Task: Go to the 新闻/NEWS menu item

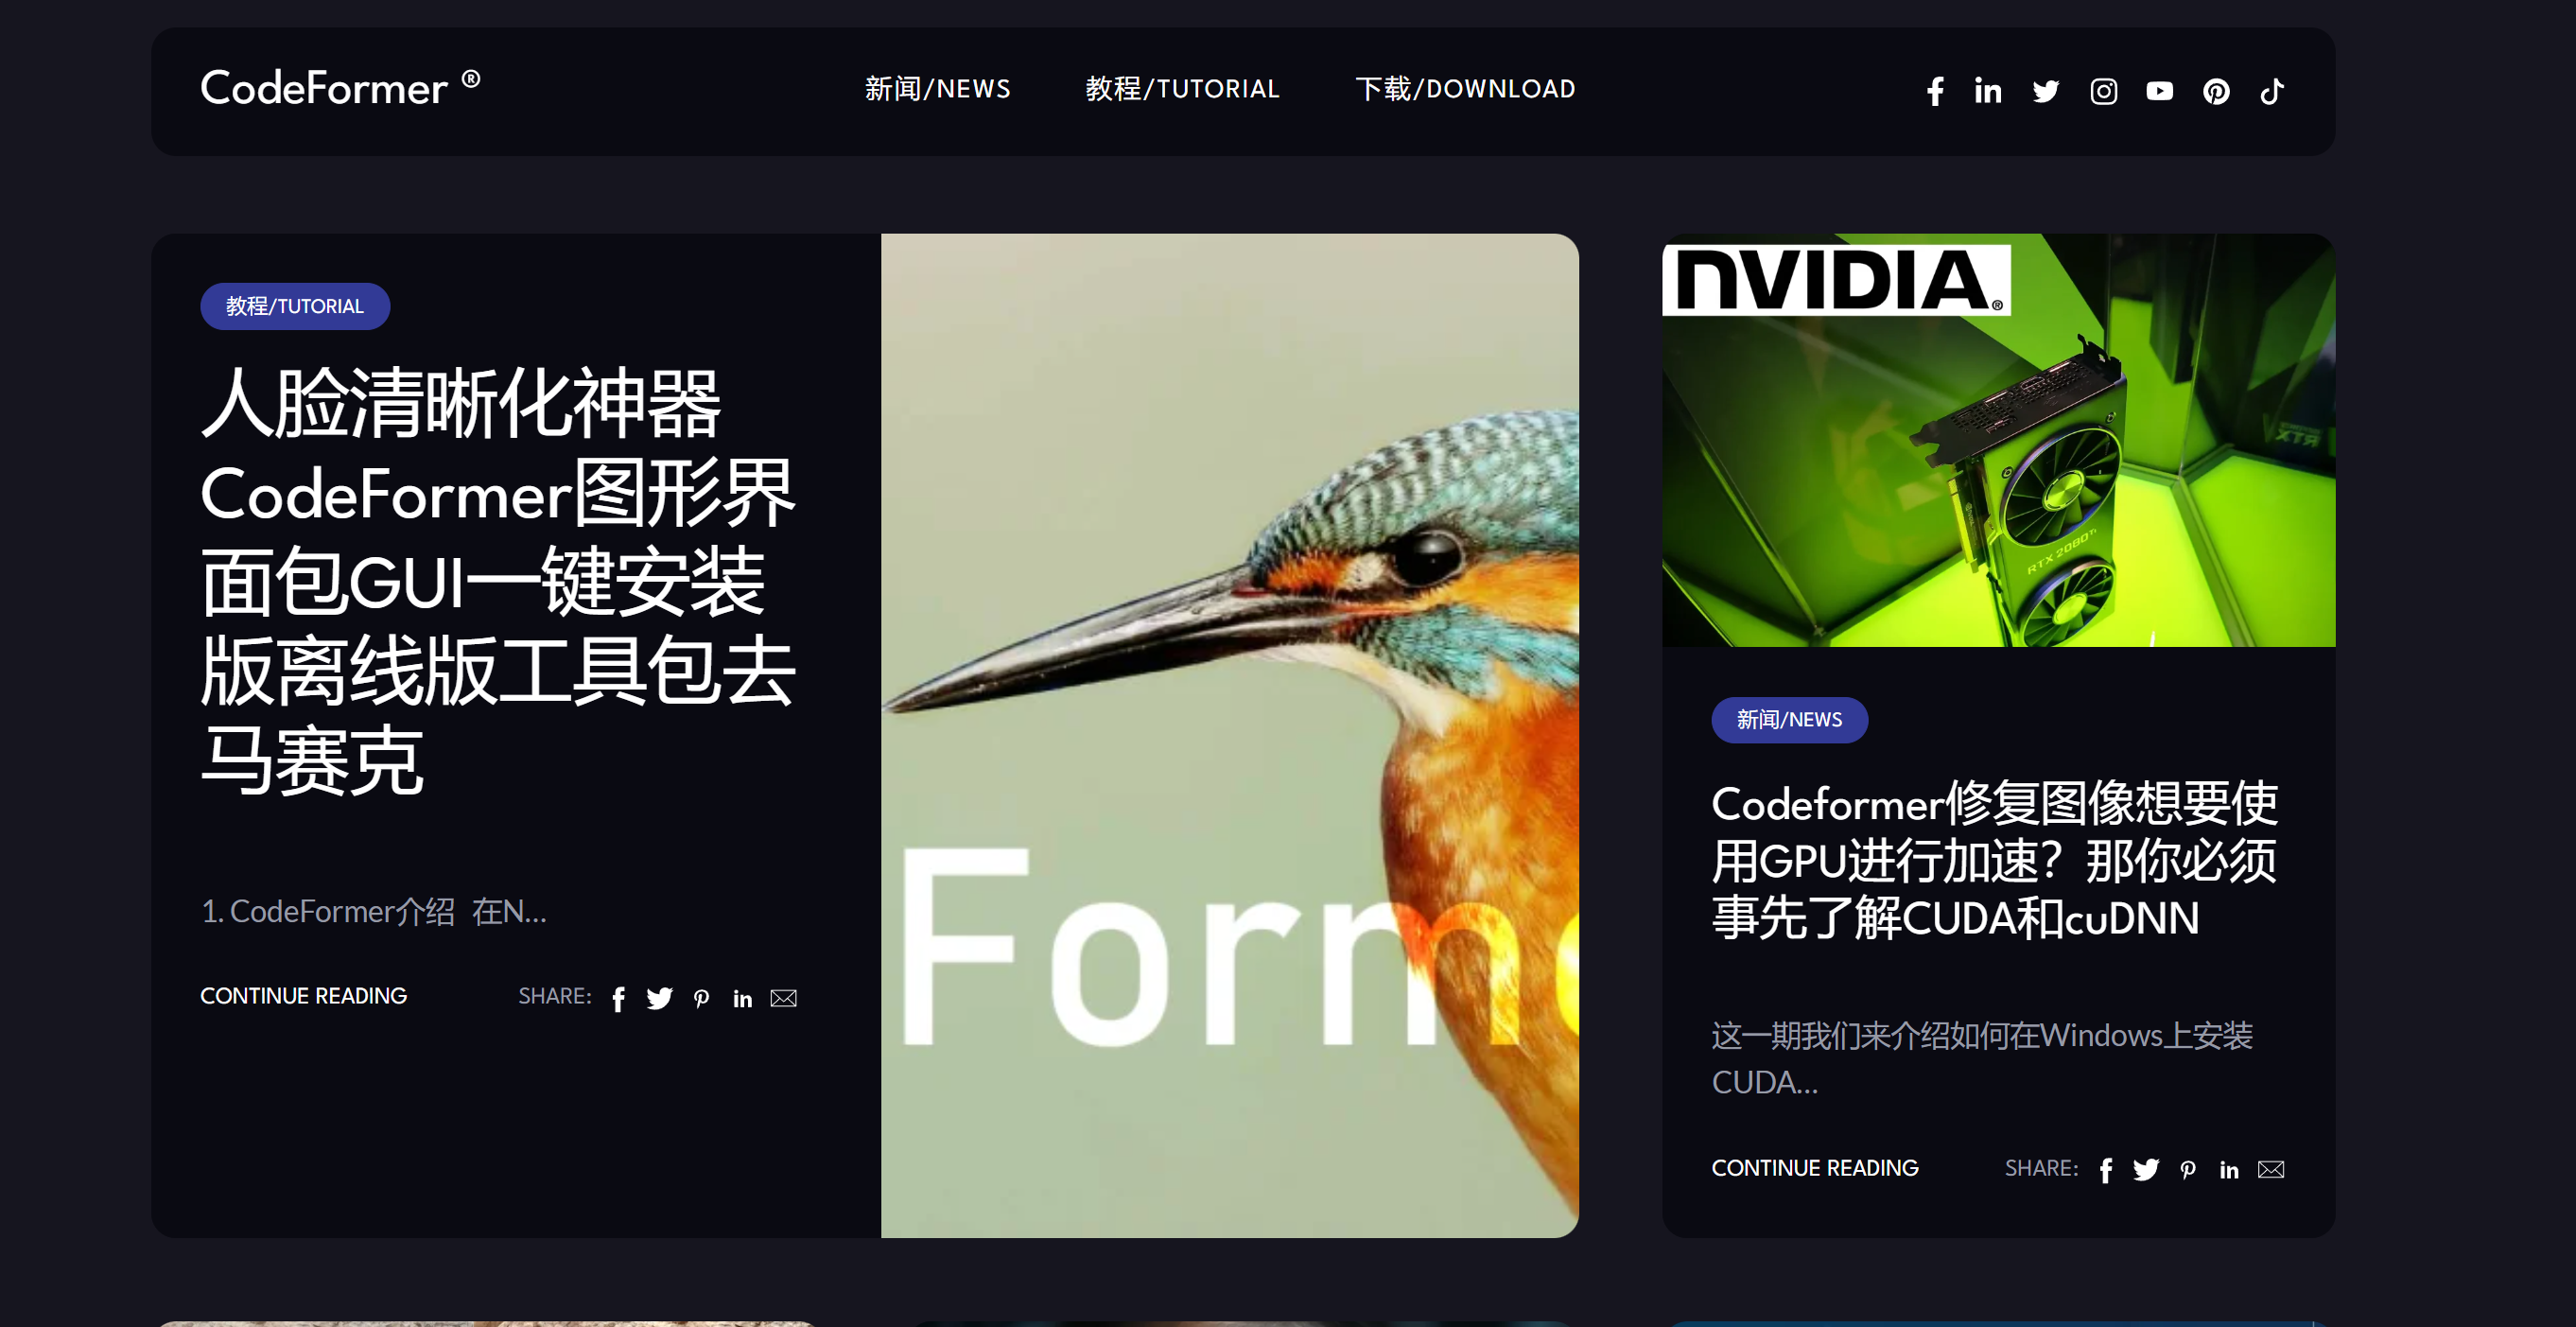Action: 938,89
